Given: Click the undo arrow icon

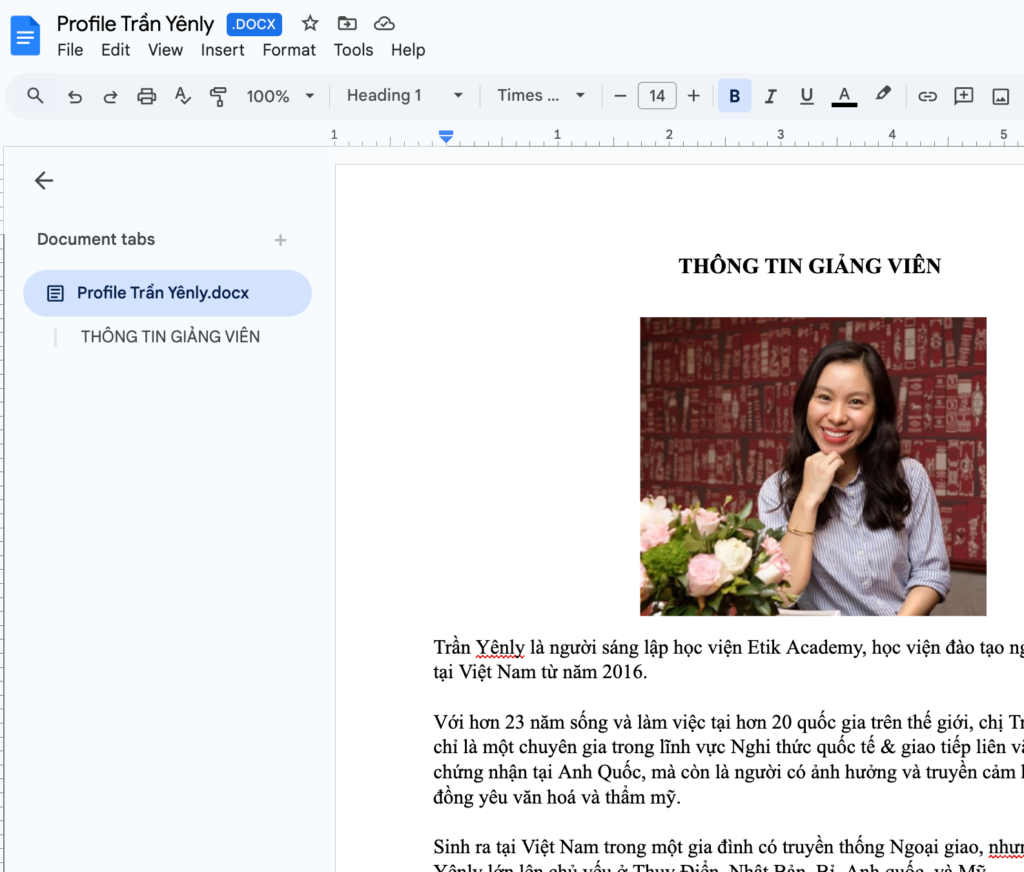Looking at the screenshot, I should click(x=74, y=96).
